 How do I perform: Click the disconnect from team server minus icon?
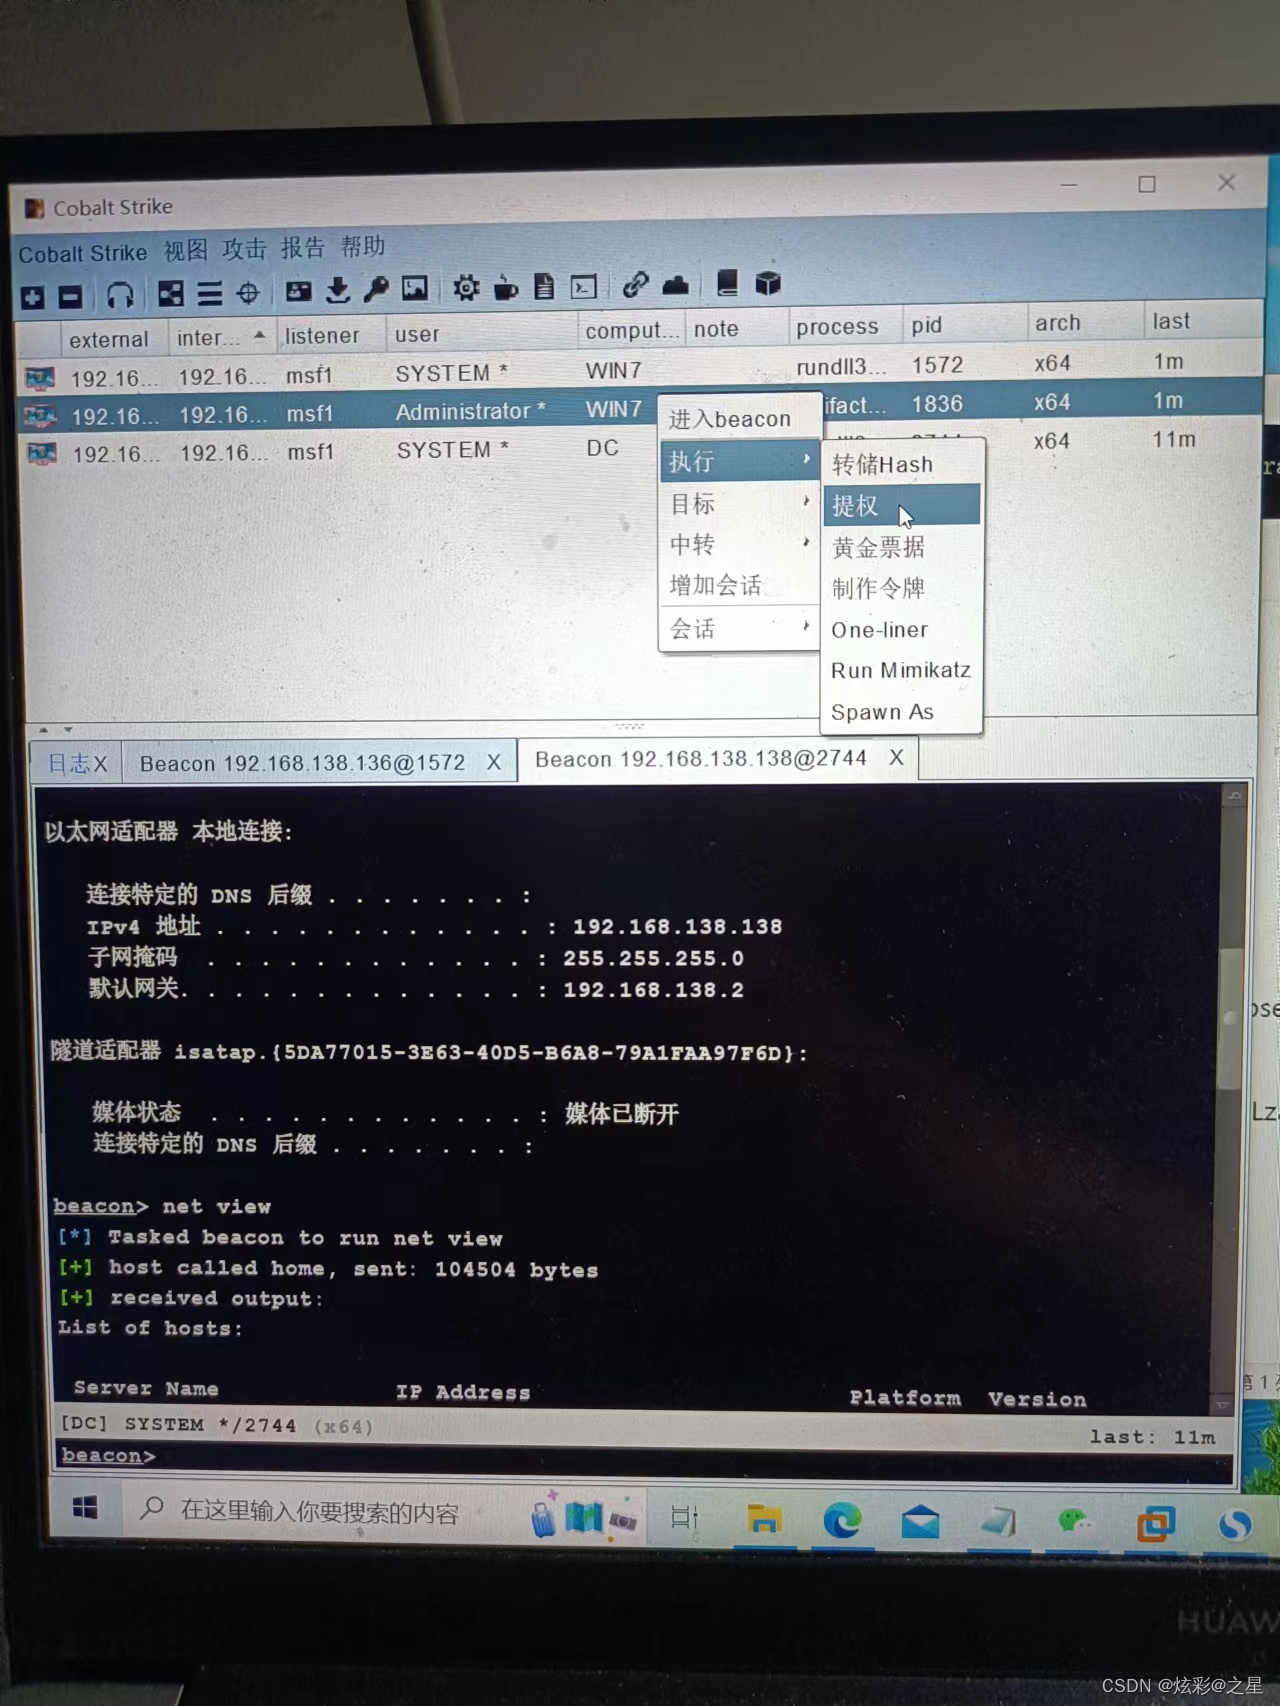point(70,297)
